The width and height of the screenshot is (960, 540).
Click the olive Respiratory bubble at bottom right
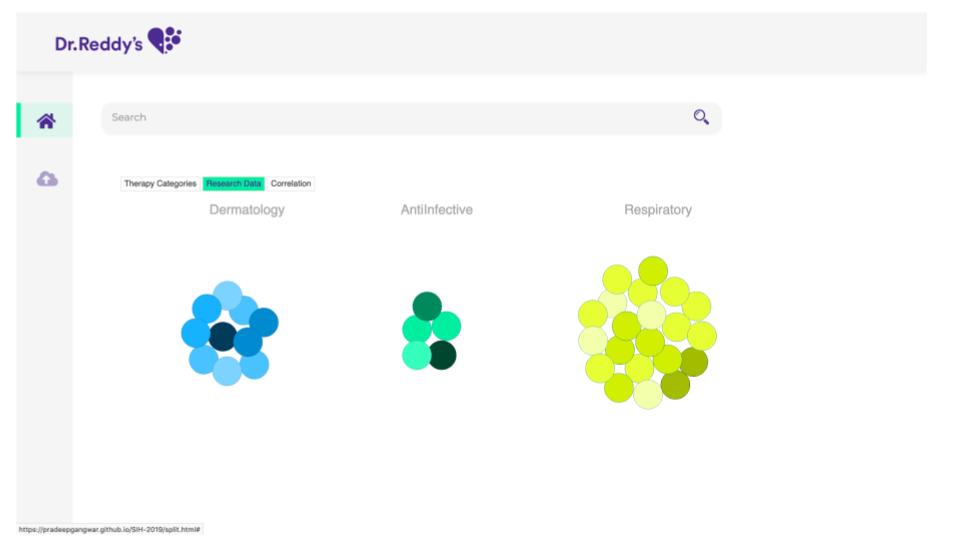tap(675, 385)
